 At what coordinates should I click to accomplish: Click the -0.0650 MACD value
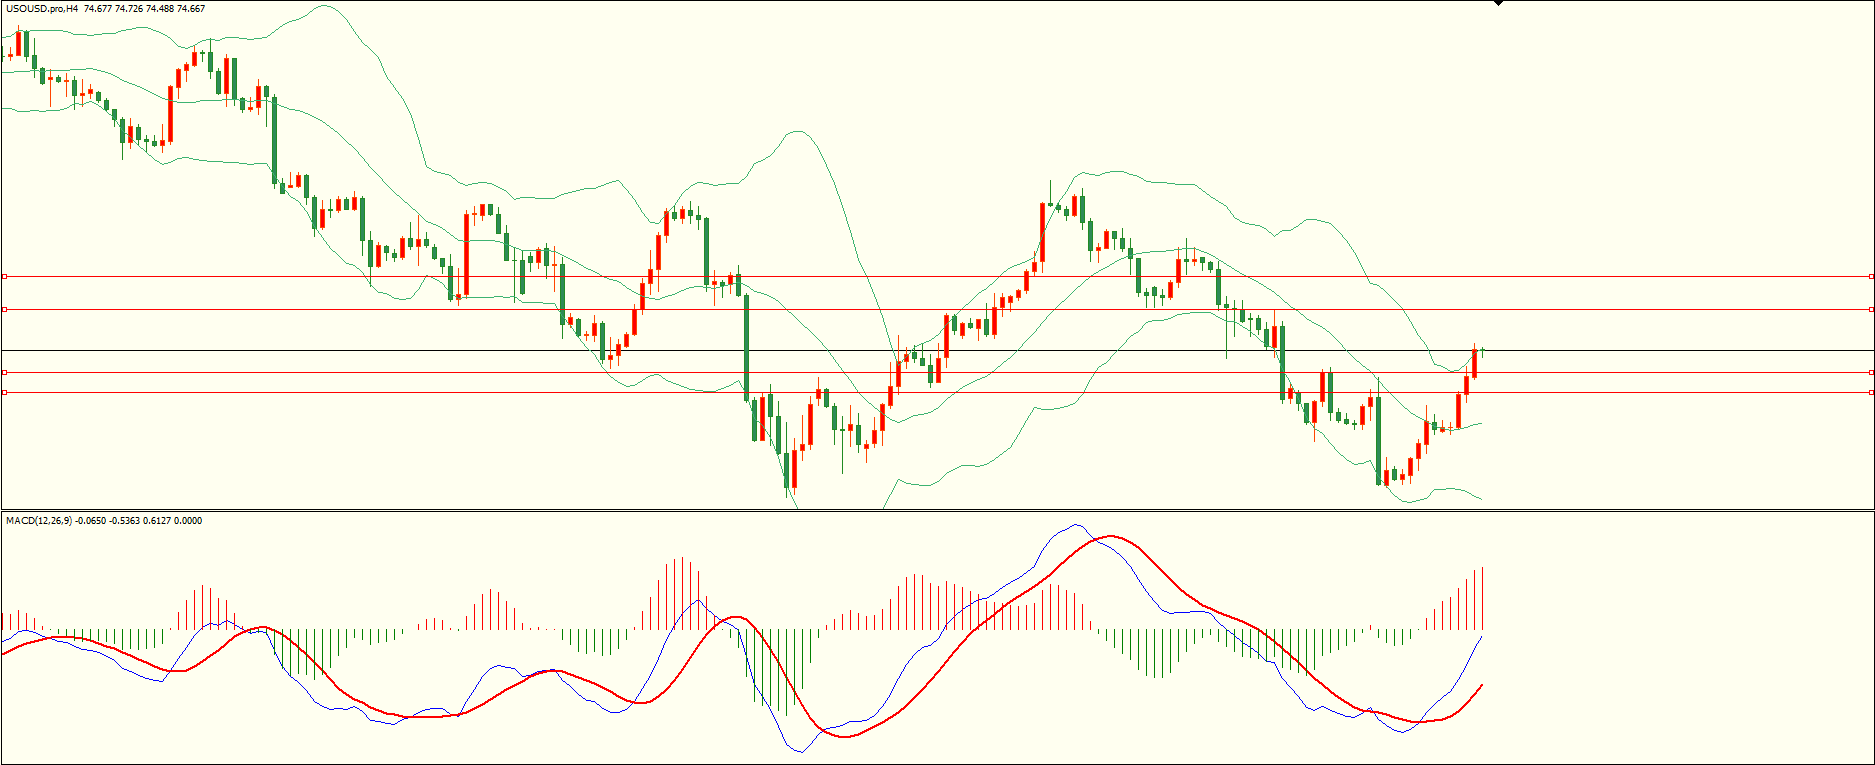click(91, 521)
